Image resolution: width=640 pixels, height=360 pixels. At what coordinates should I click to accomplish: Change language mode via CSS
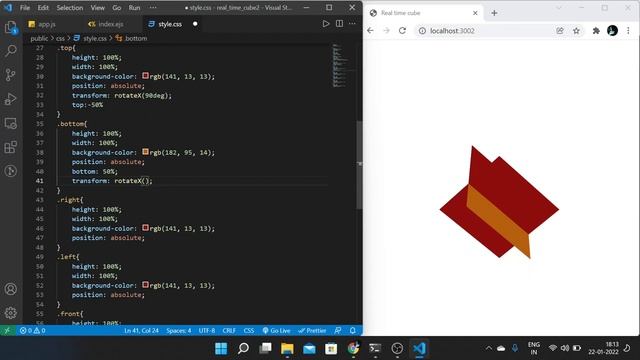(x=249, y=331)
